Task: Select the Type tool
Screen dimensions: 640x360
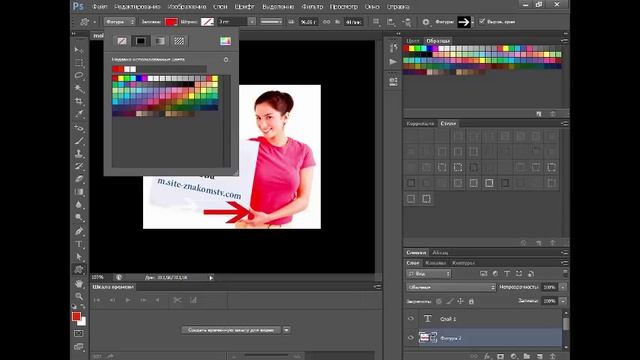Action: [x=79, y=244]
